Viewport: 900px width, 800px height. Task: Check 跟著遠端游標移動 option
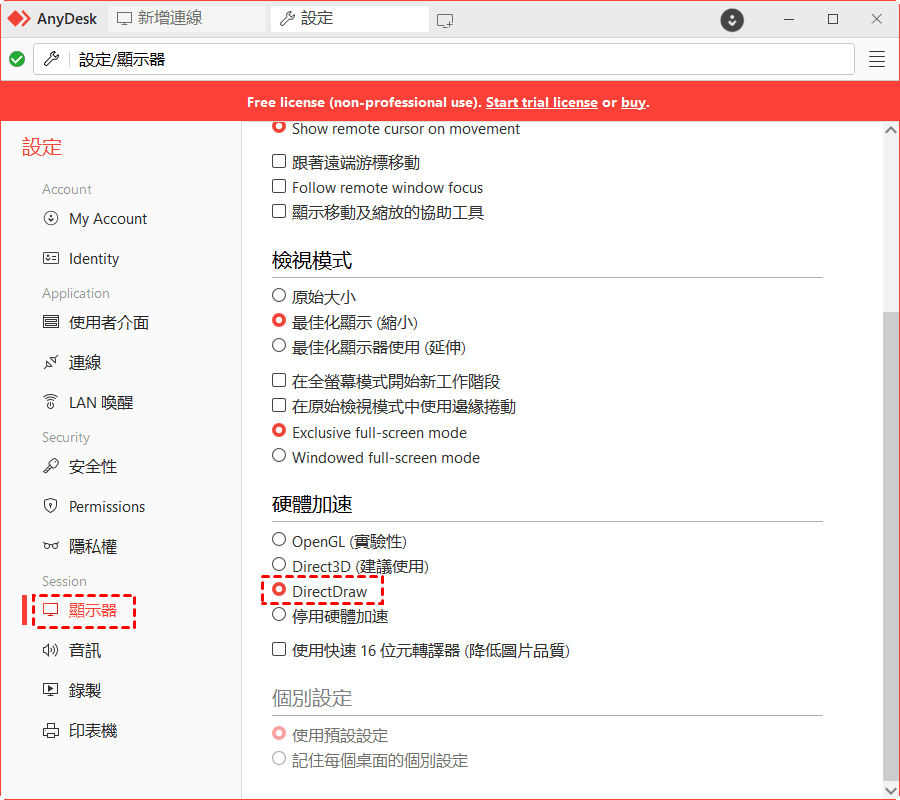pos(279,162)
